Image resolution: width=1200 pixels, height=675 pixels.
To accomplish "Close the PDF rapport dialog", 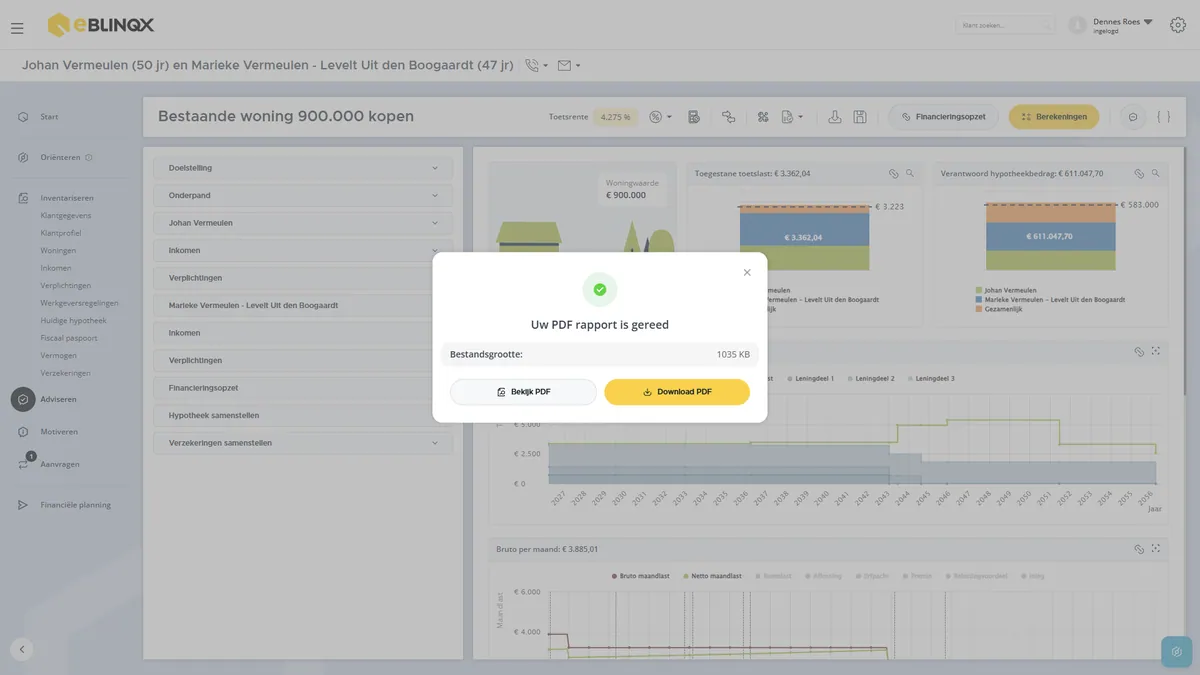I will point(747,272).
